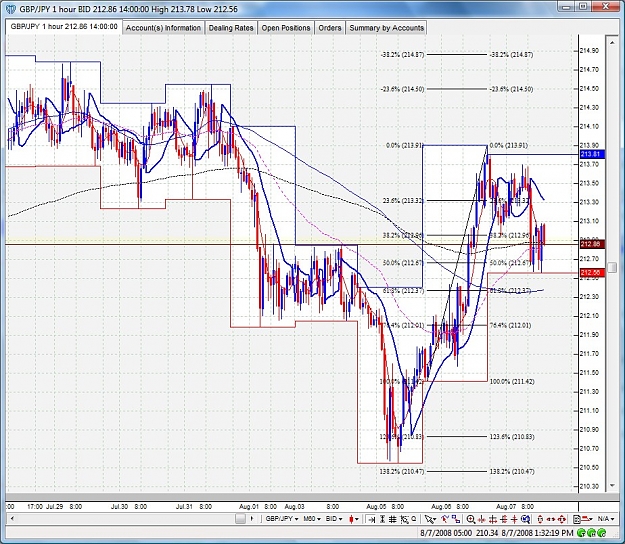The height and width of the screenshot is (544, 625).
Task: Open the Dealing Rates tab
Action: (x=231, y=28)
